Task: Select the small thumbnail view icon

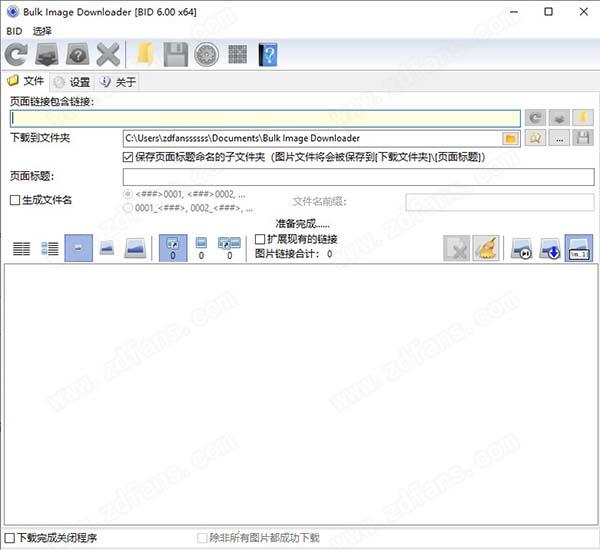Action: tap(78, 248)
